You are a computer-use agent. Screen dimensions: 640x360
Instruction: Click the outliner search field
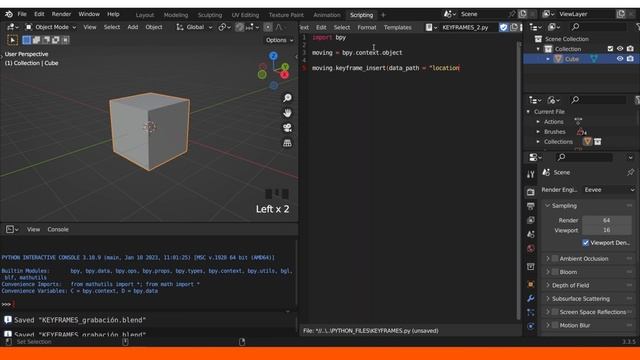click(598, 27)
